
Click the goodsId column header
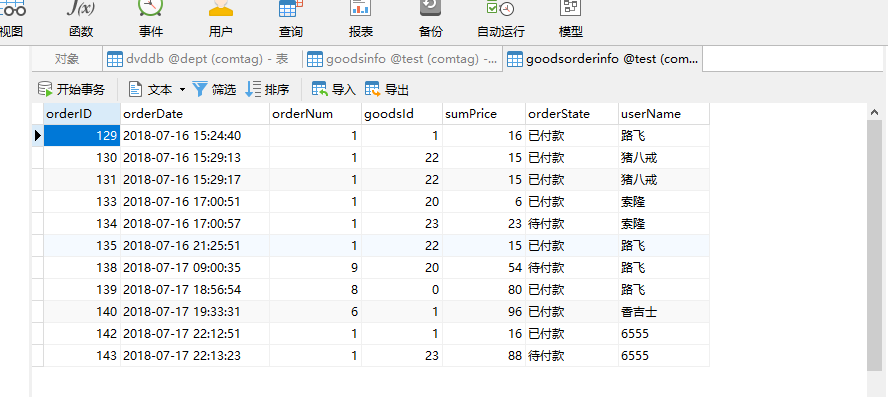coord(402,114)
